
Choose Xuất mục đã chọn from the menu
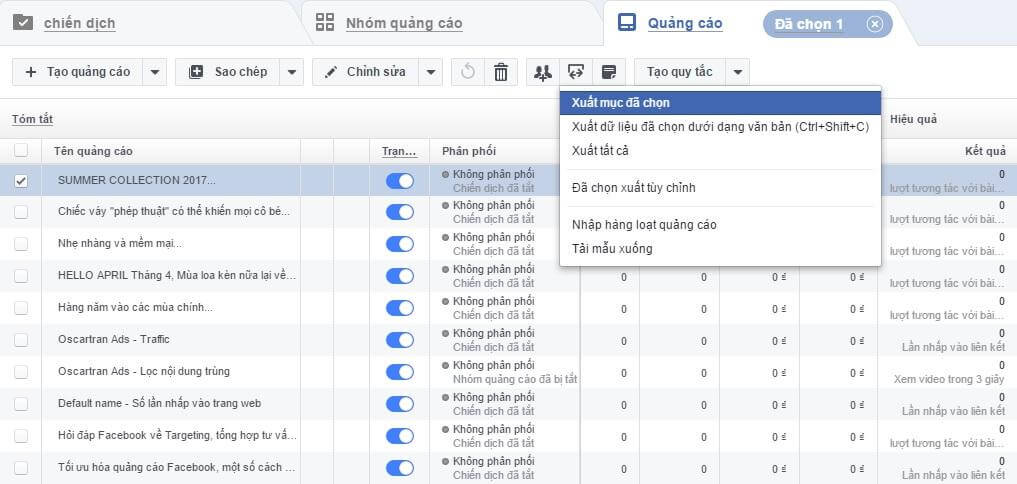pos(720,103)
